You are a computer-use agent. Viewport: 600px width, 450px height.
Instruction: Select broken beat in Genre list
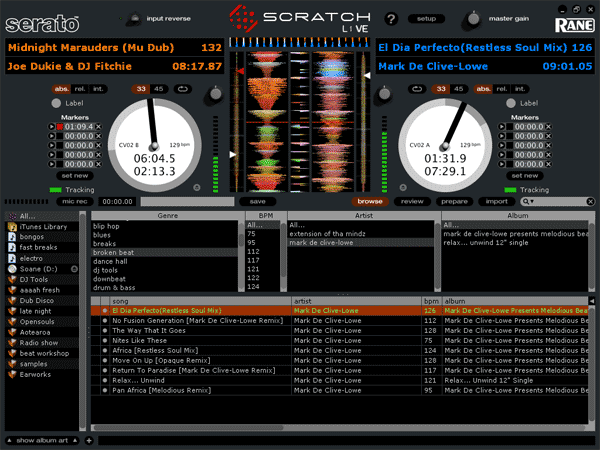[x=165, y=253]
